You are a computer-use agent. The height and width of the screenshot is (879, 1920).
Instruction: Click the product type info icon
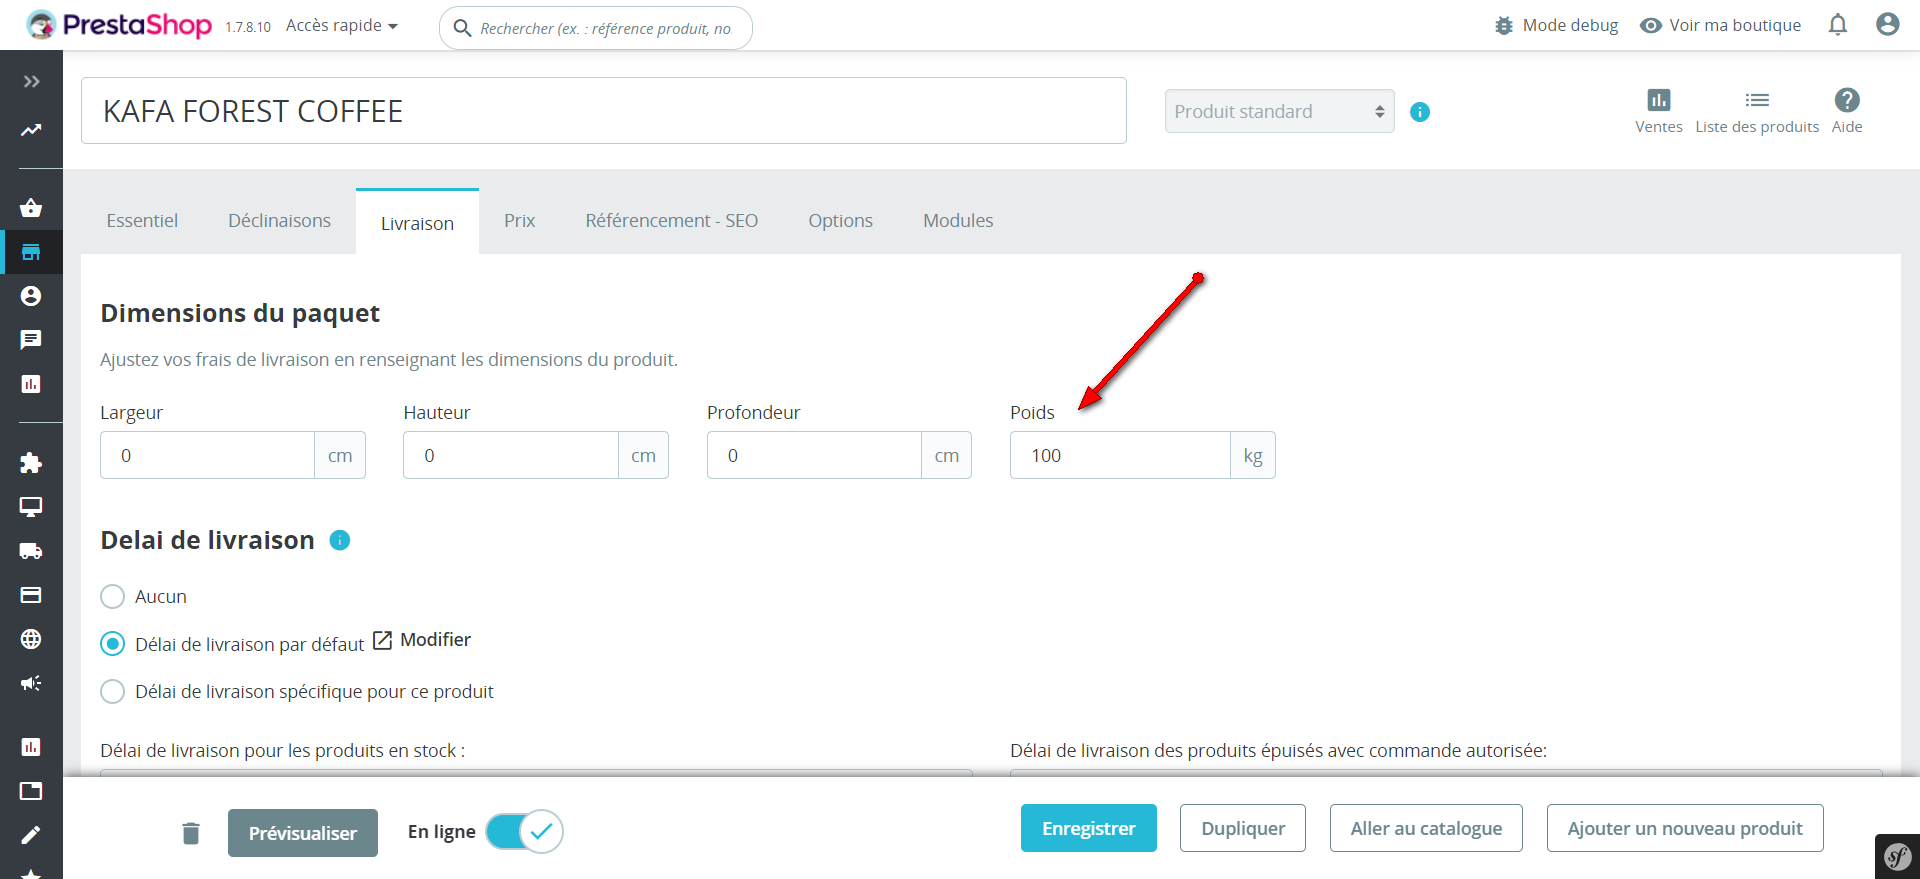pos(1420,112)
